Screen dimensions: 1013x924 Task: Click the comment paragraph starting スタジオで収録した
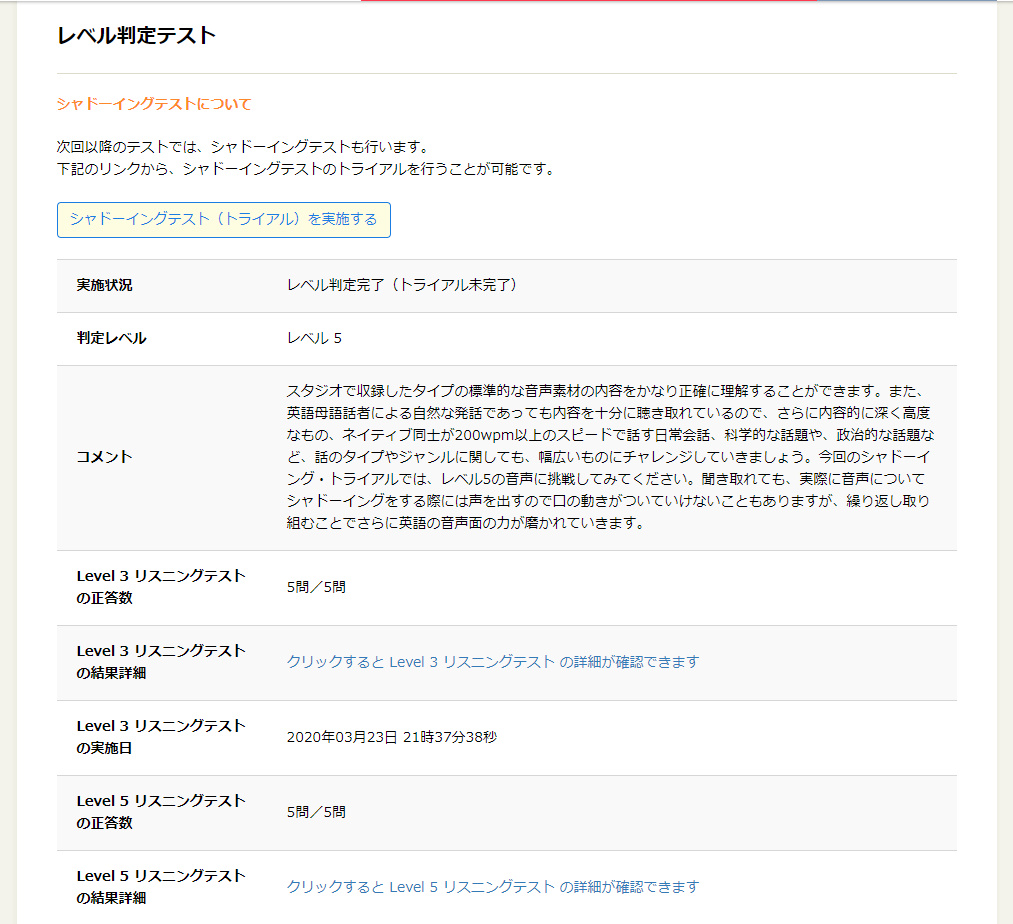click(x=611, y=457)
